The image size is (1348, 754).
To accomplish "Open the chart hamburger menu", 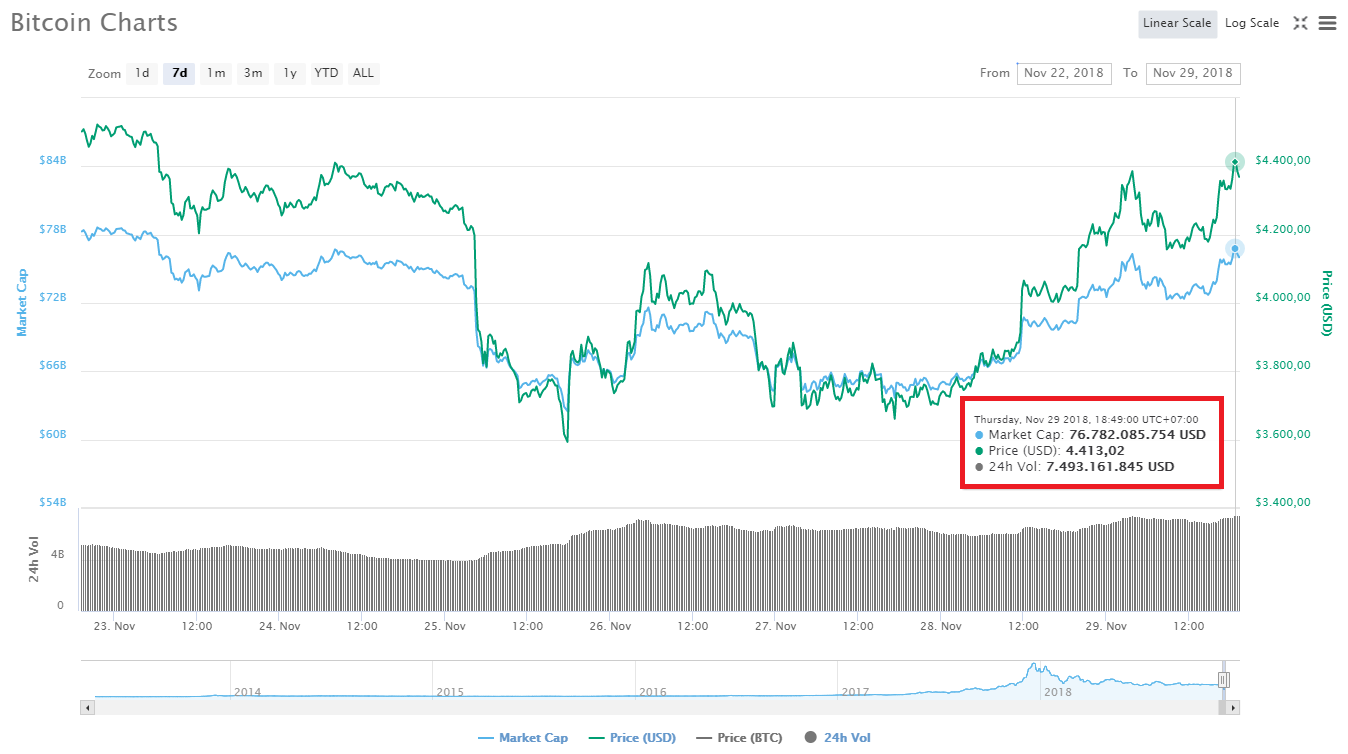I will 1329,23.
